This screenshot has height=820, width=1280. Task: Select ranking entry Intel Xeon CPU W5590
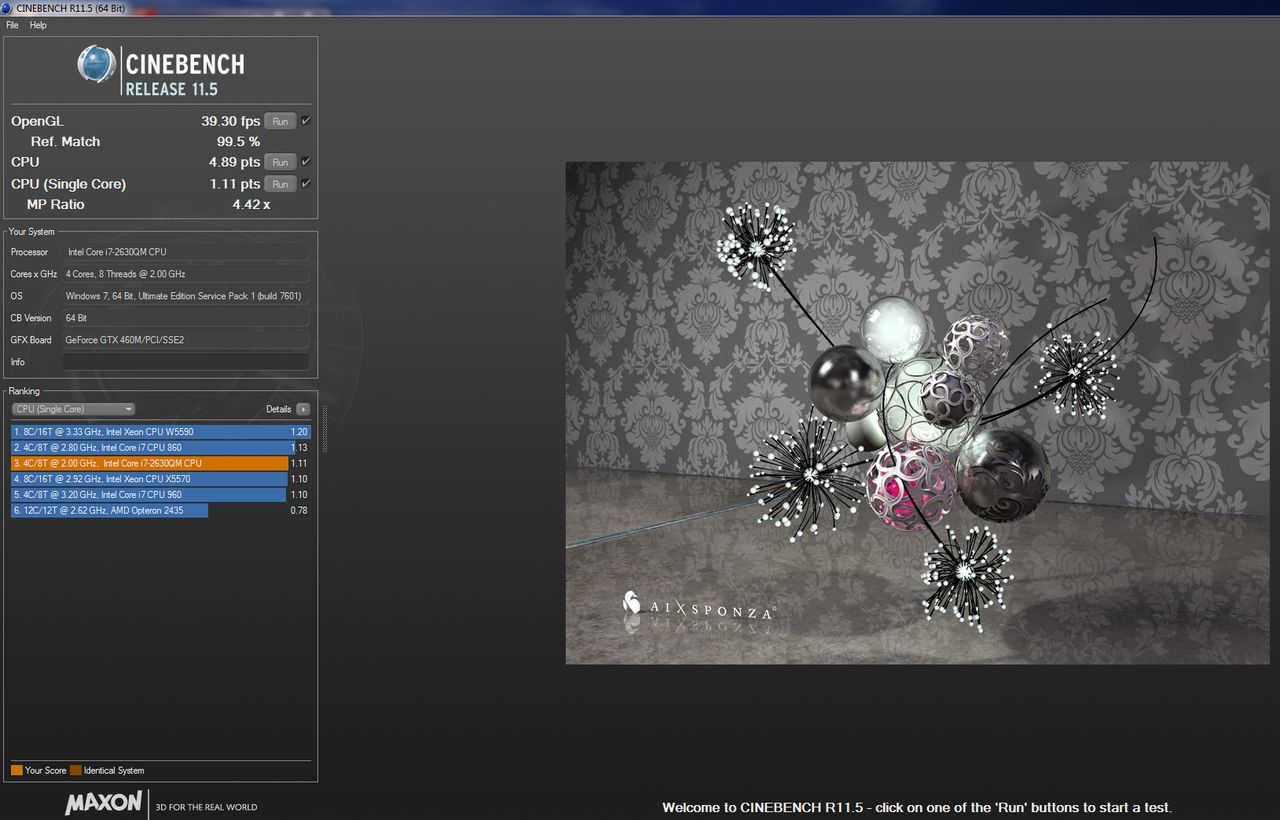tap(161, 432)
